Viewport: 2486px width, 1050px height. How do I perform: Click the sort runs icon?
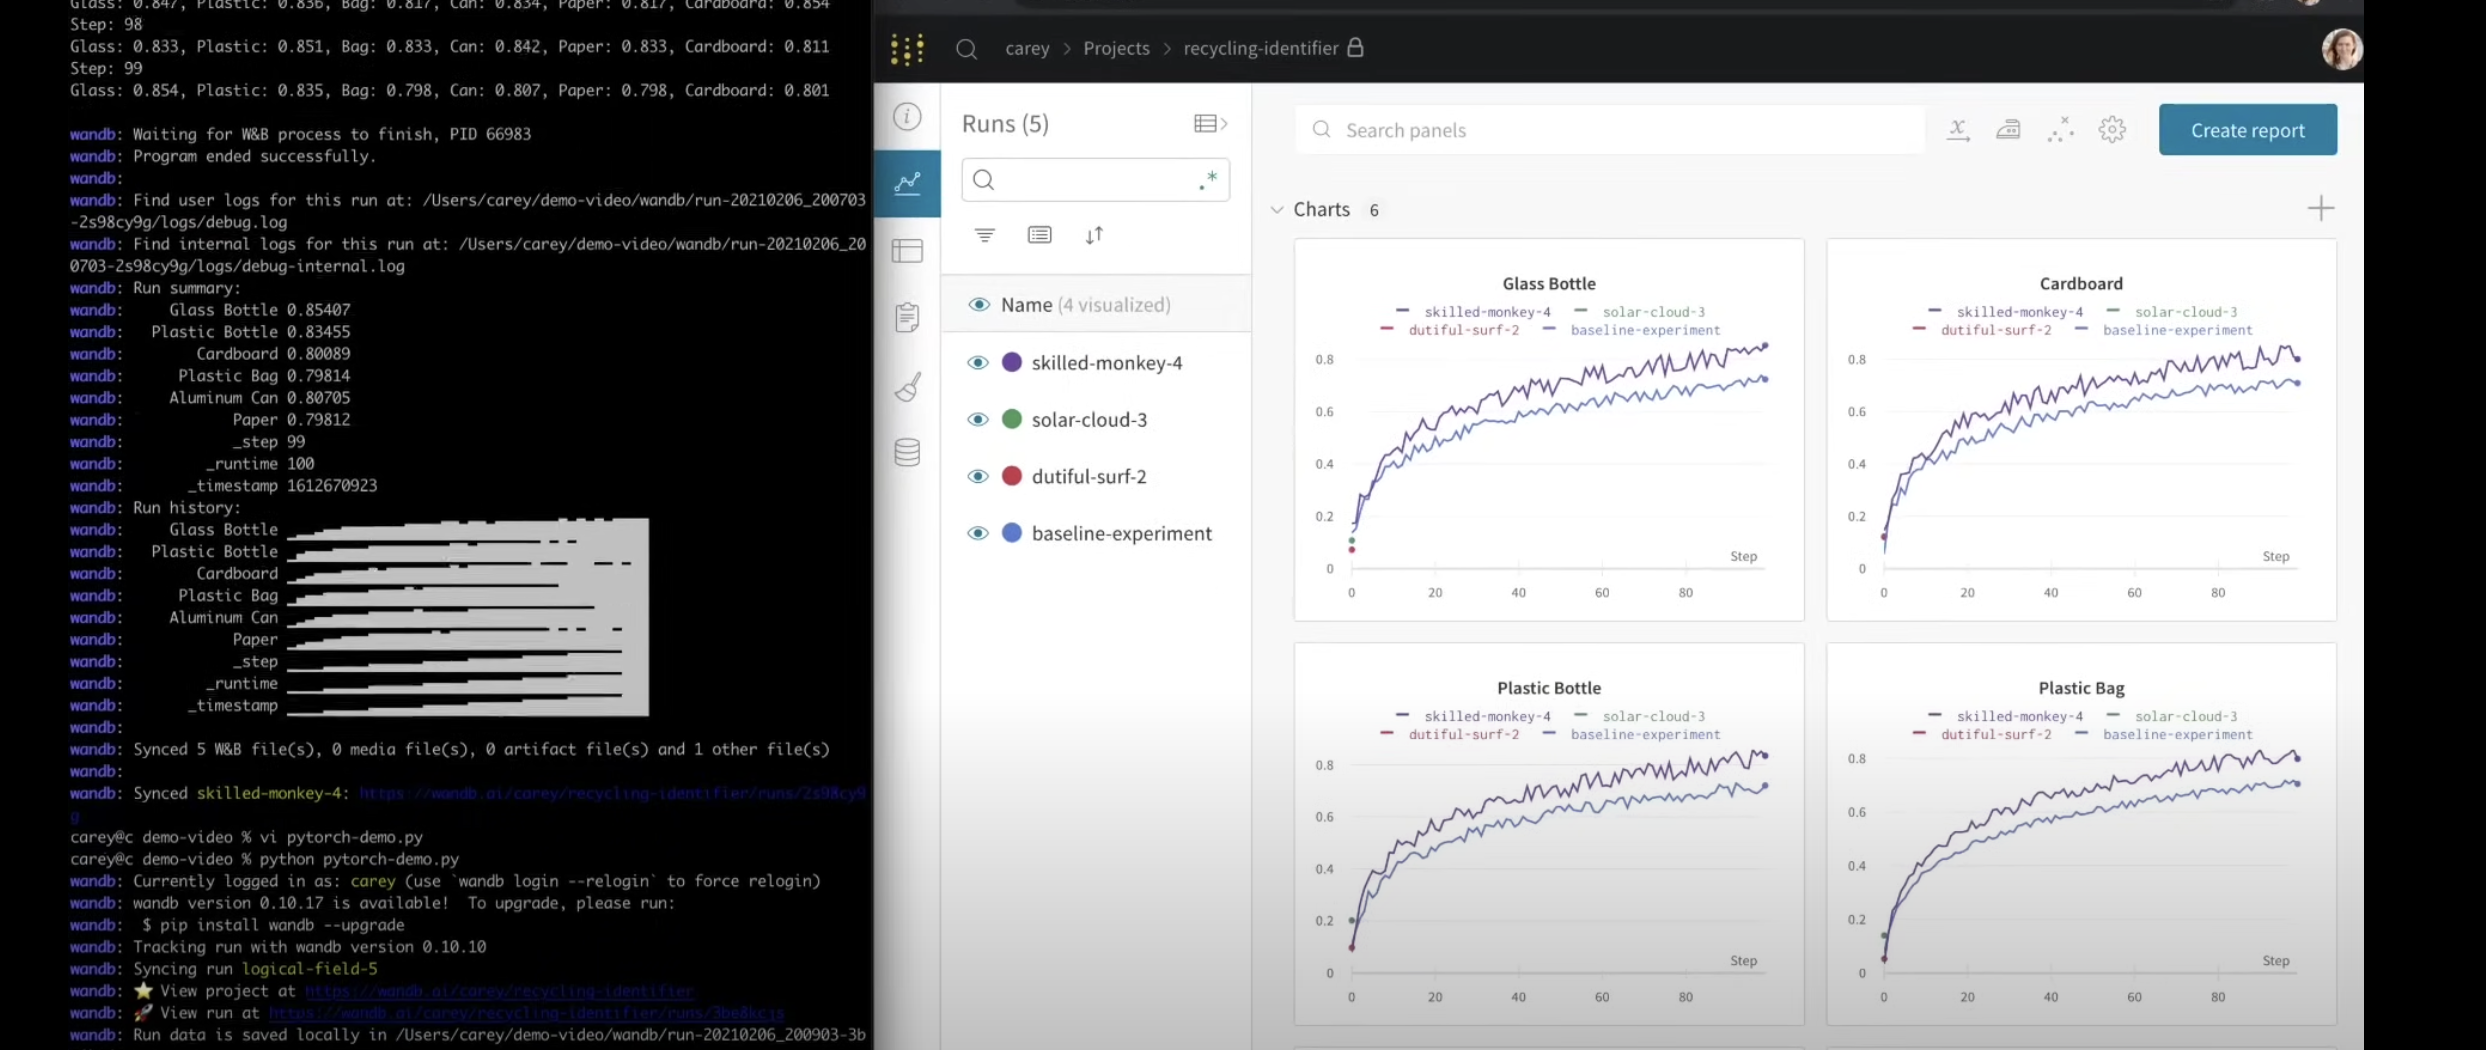click(1094, 235)
